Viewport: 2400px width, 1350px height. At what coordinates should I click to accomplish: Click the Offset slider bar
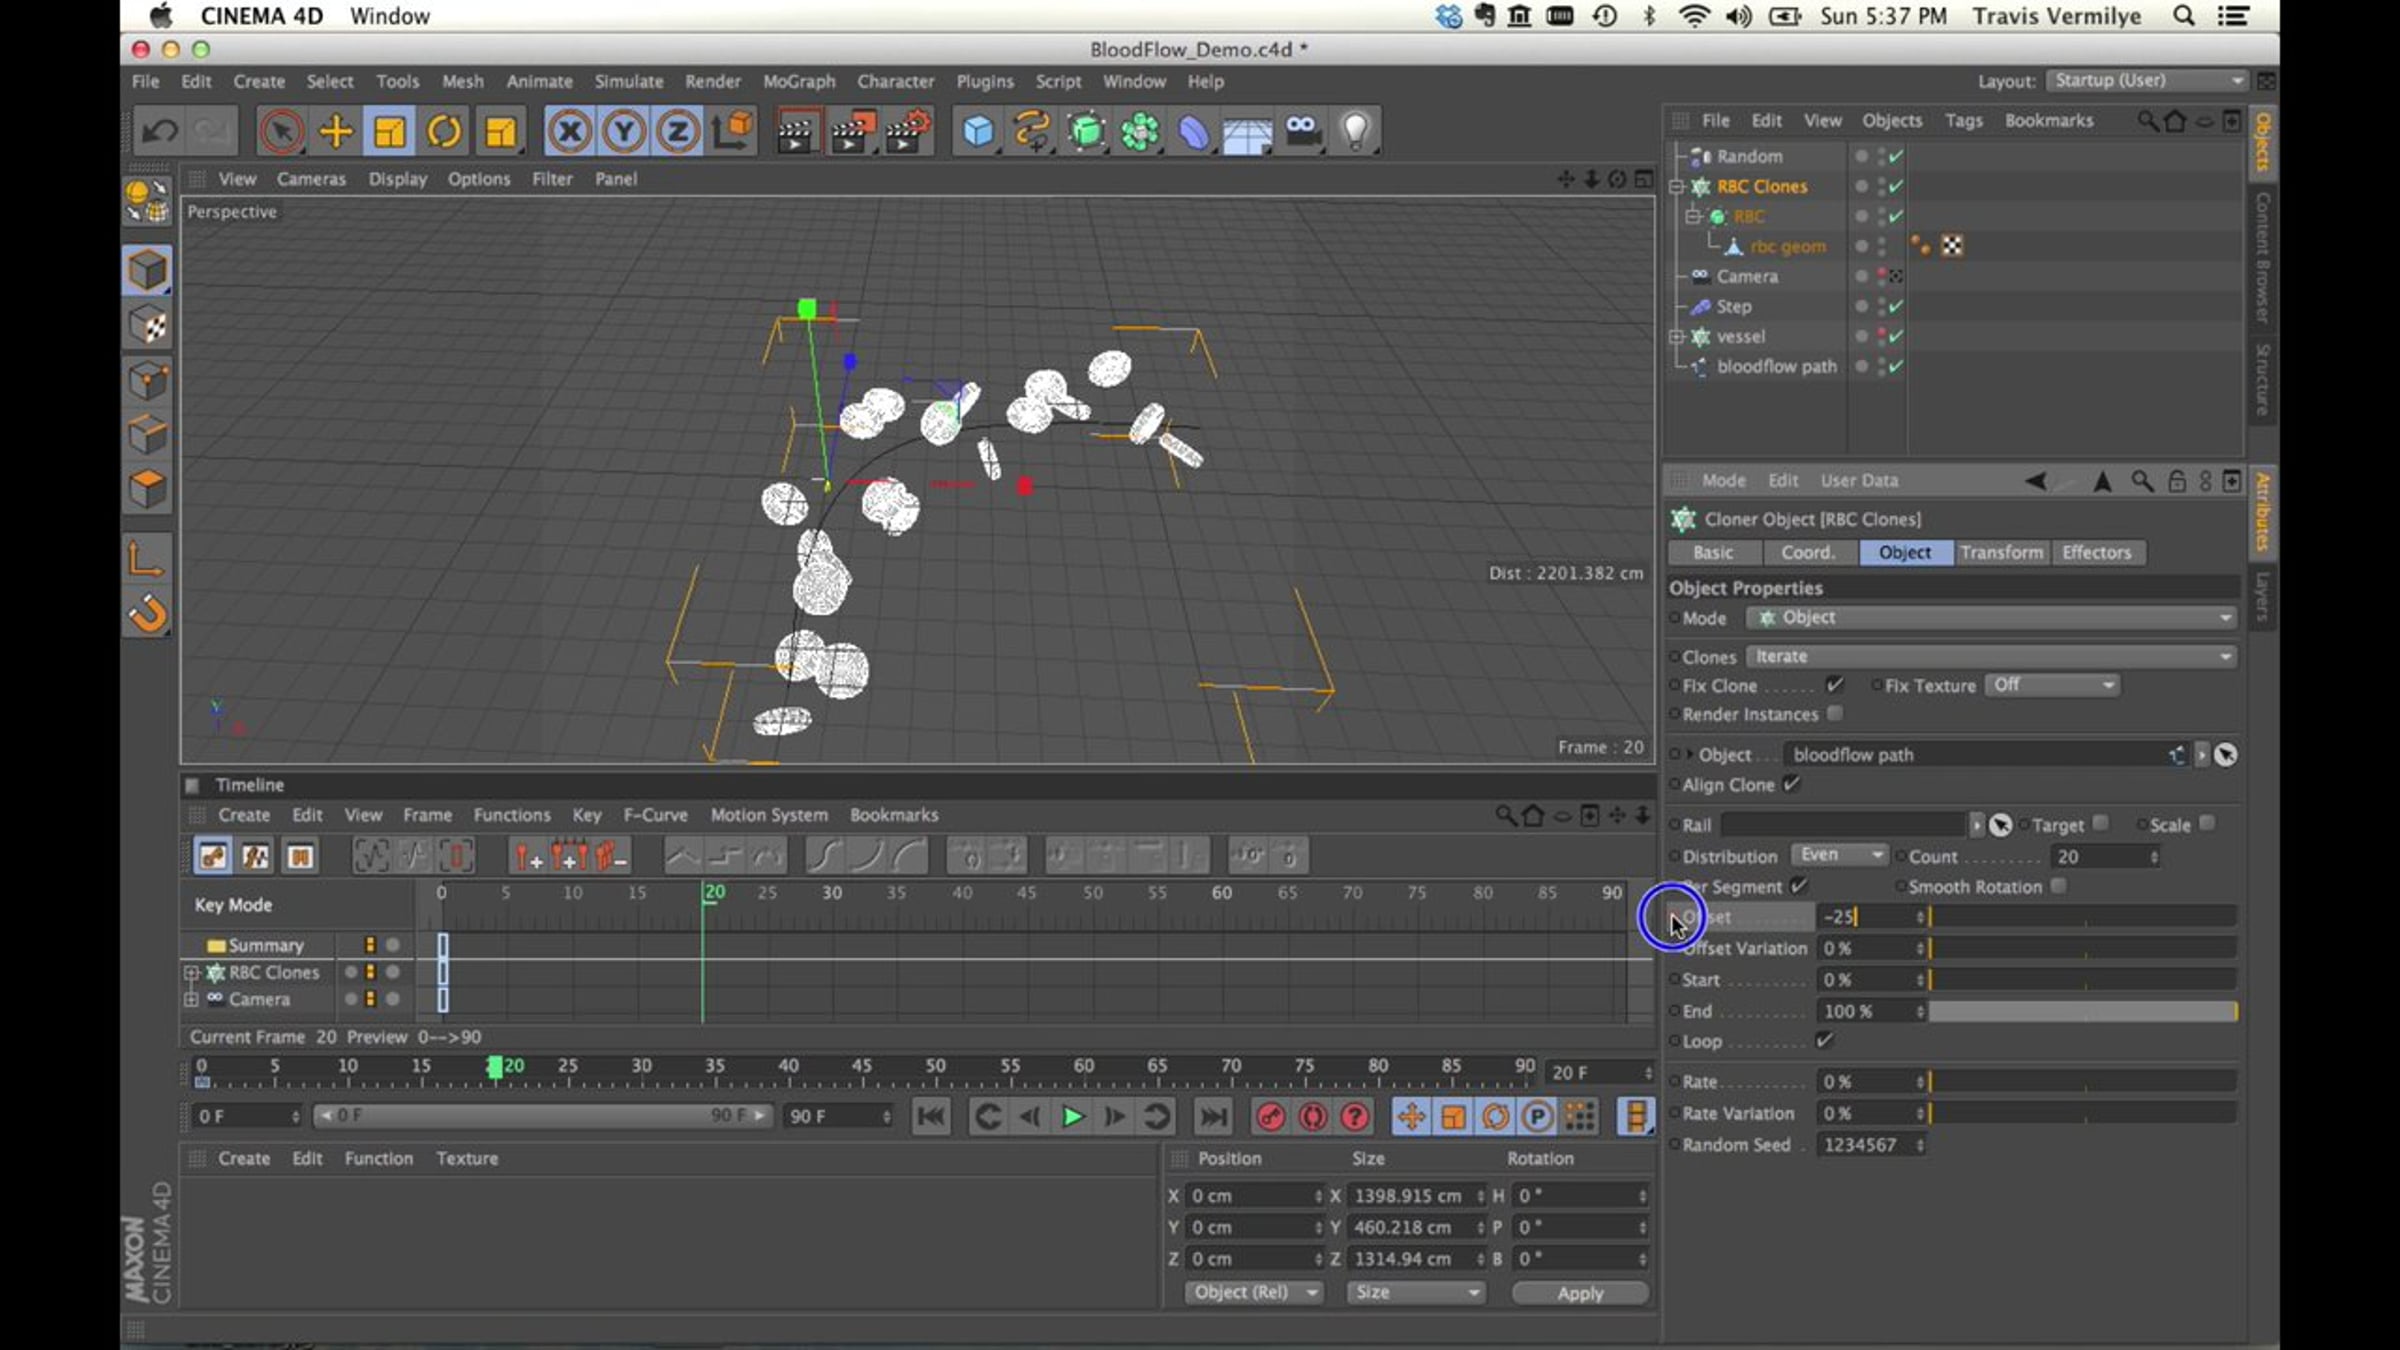[x=2082, y=916]
